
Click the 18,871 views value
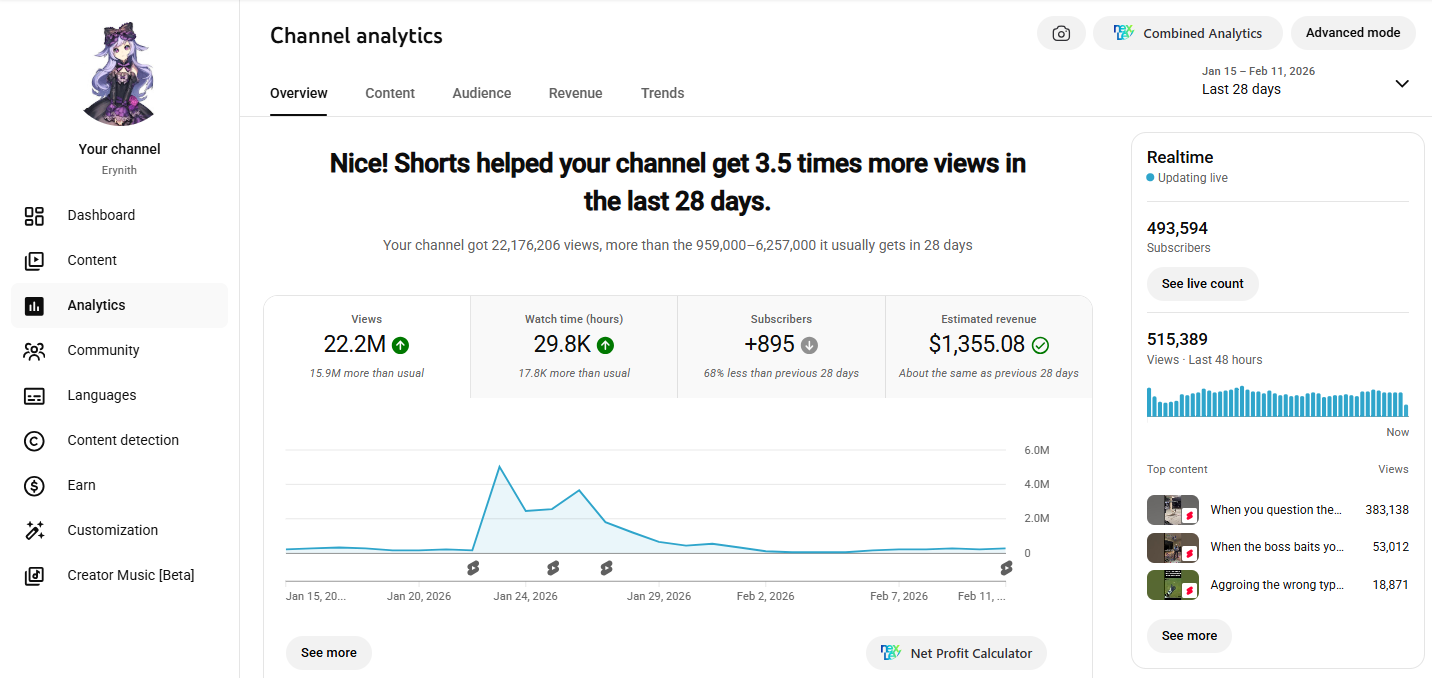click(x=1390, y=585)
